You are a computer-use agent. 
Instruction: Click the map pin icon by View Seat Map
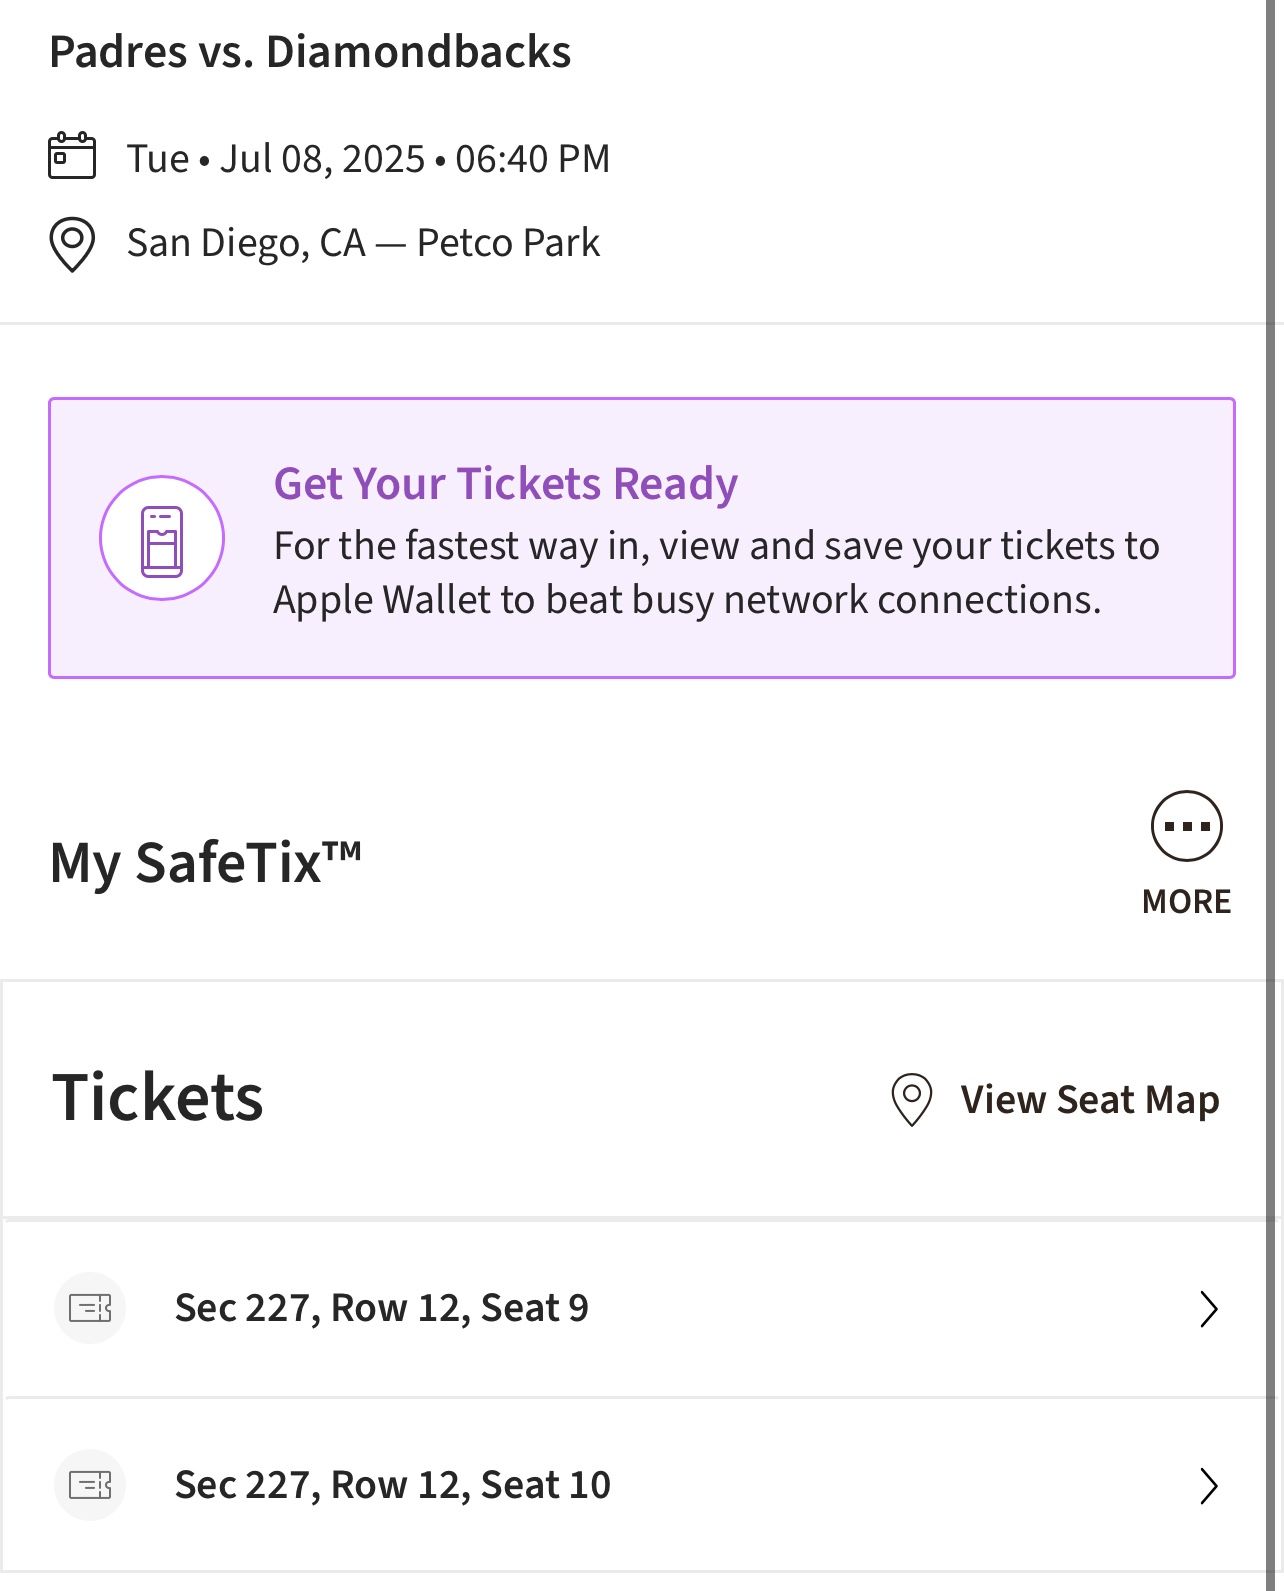point(911,1100)
